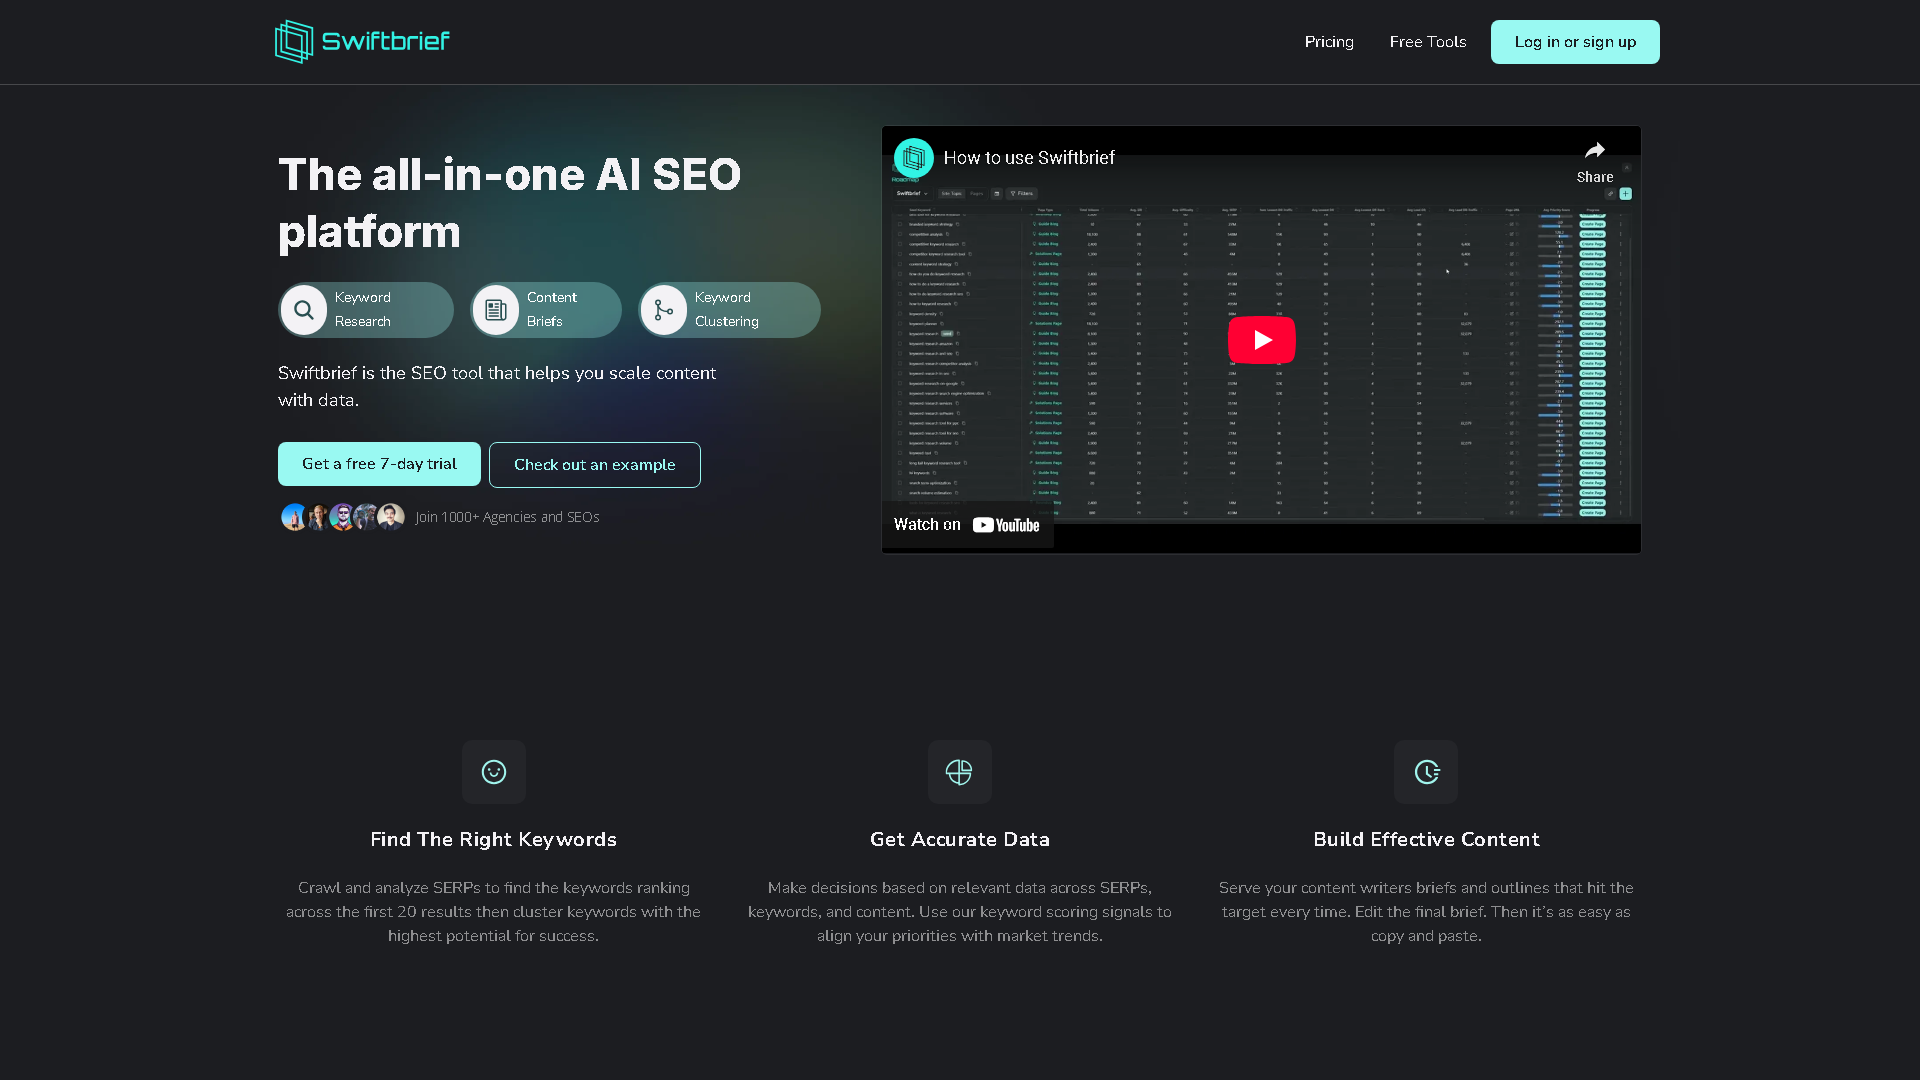
Task: Click the clock content icon
Action: pyautogui.click(x=1426, y=772)
